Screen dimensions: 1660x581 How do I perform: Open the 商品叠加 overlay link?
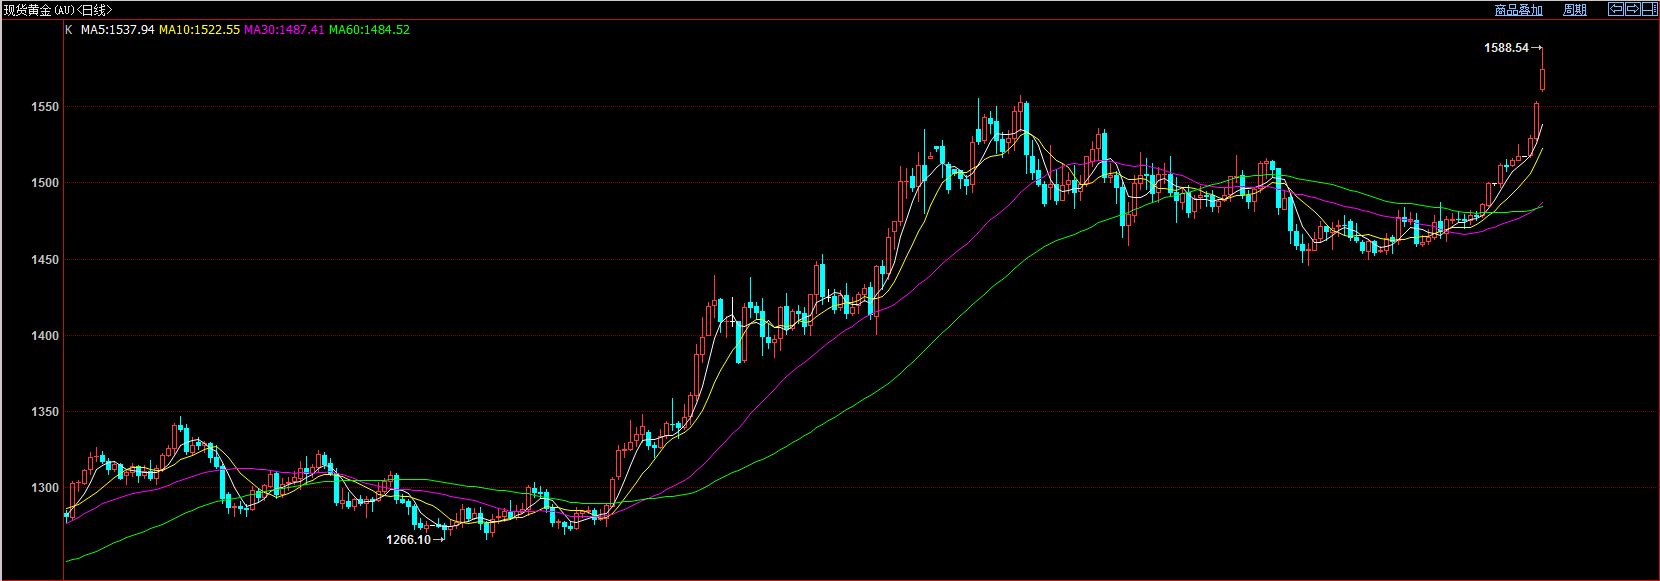(x=1518, y=10)
